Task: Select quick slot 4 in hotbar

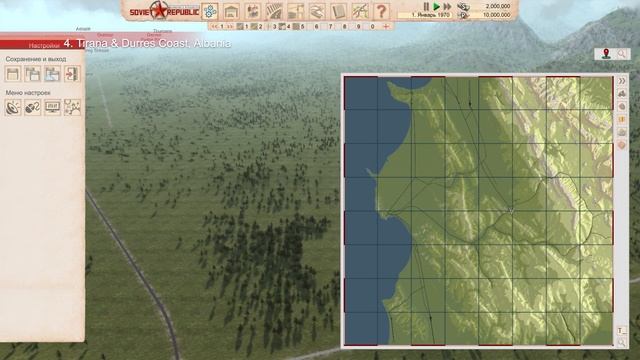Action: pyautogui.click(x=285, y=27)
